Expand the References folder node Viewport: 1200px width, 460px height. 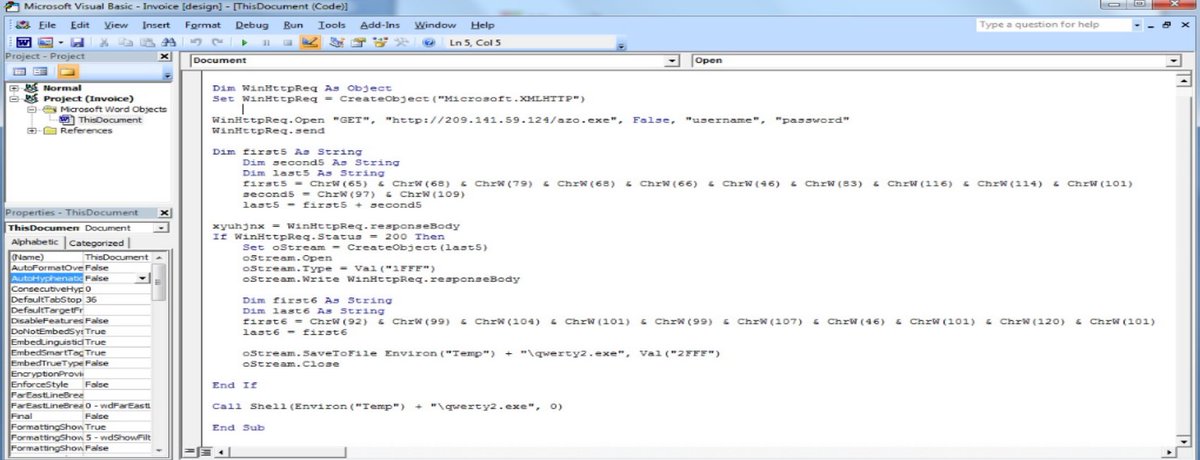pos(32,130)
